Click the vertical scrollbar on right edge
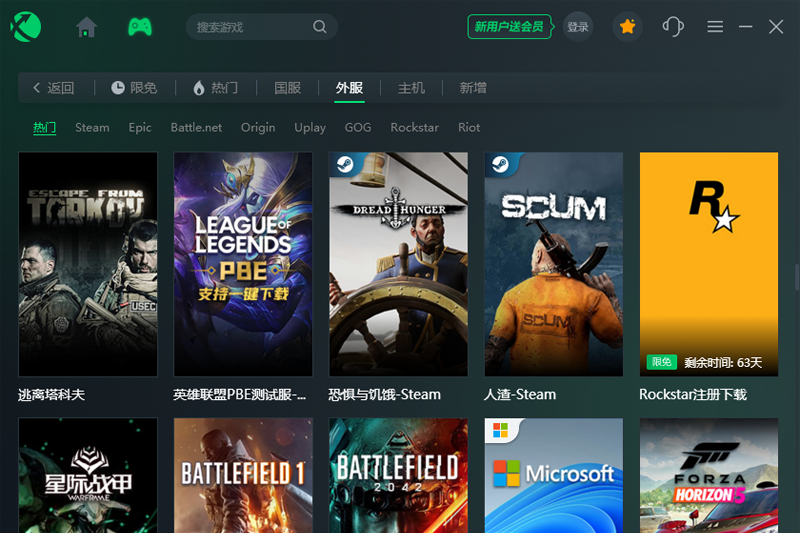 [x=796, y=277]
